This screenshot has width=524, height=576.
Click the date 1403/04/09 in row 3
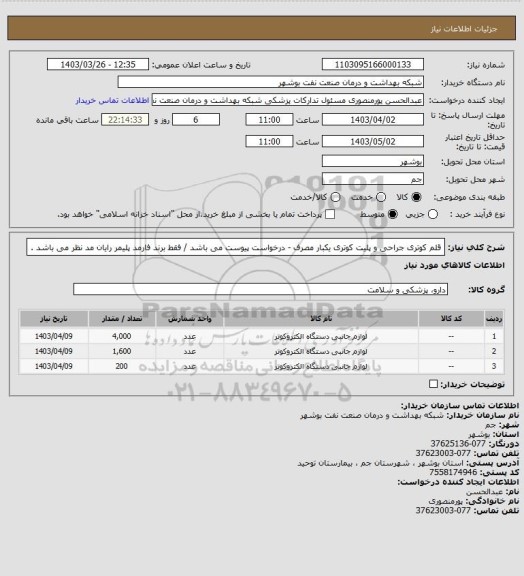tap(54, 366)
